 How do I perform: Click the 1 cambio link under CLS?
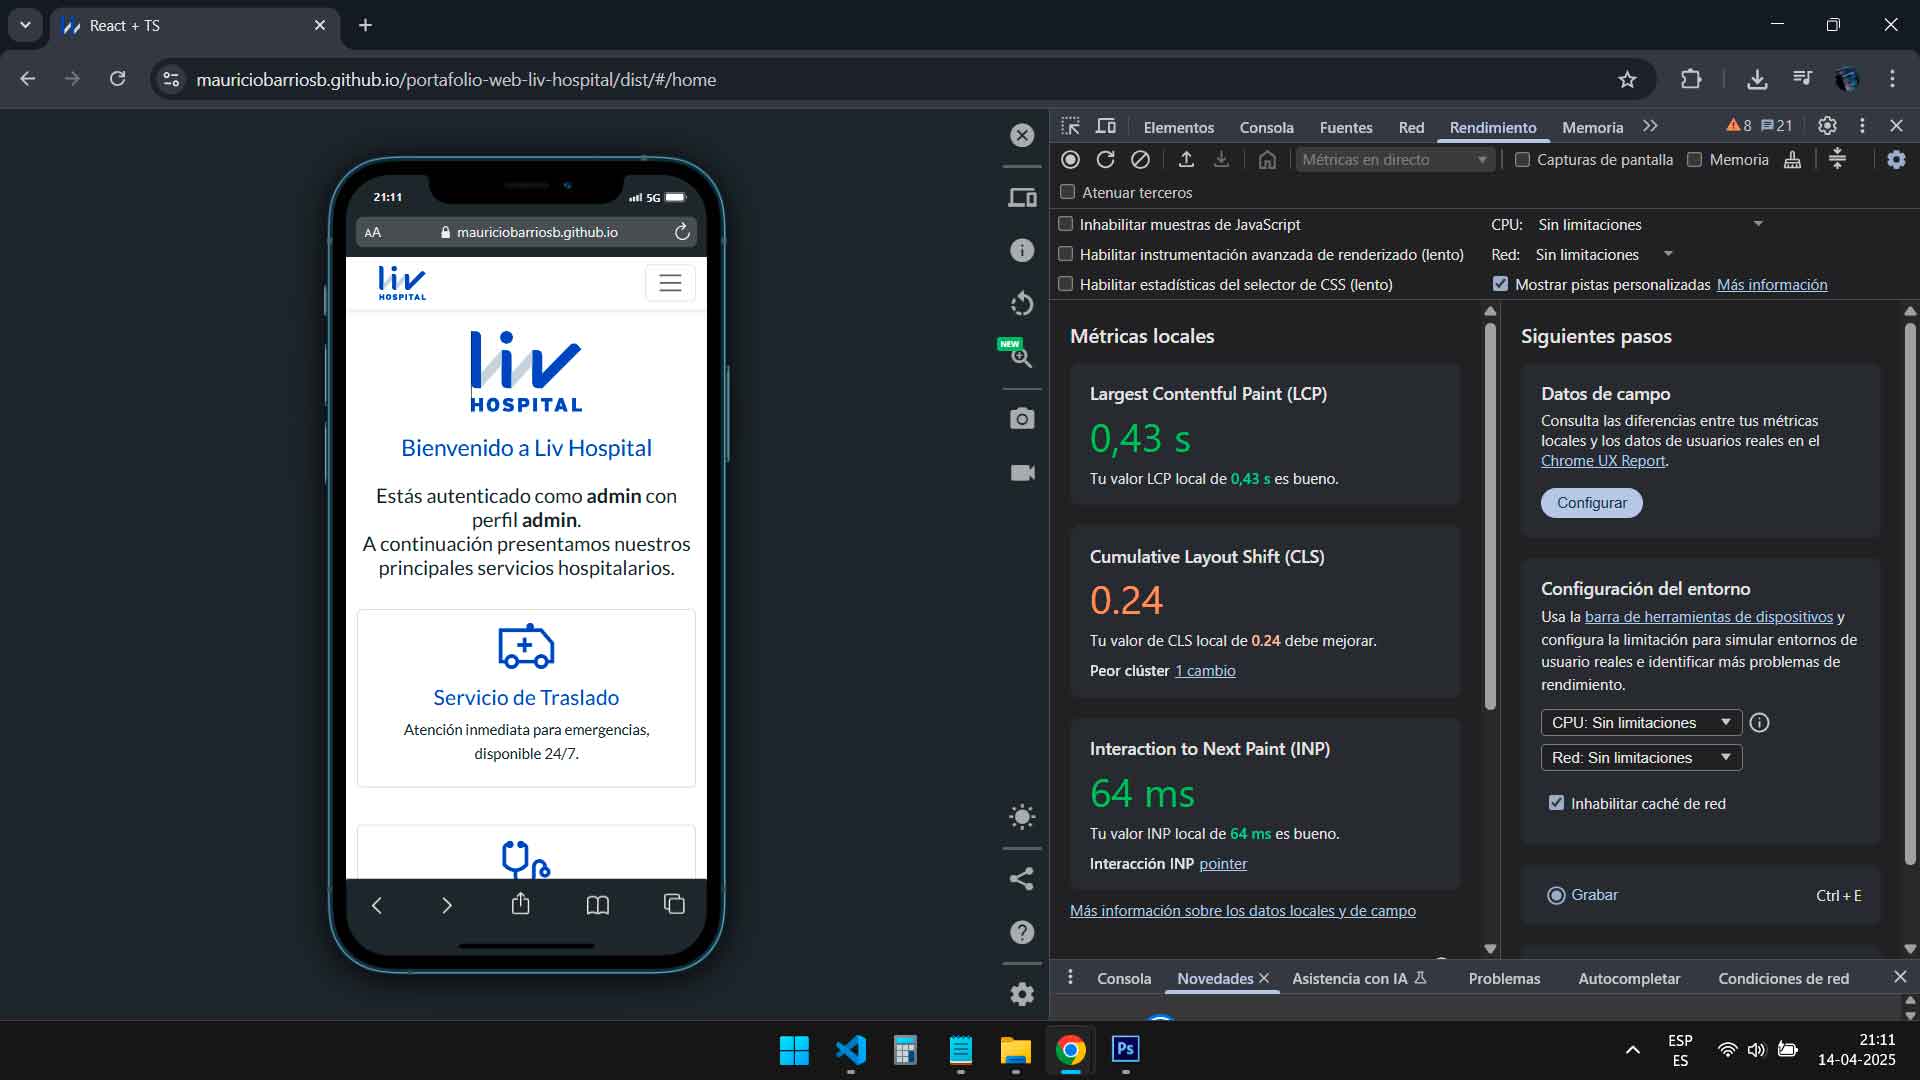tap(1205, 670)
